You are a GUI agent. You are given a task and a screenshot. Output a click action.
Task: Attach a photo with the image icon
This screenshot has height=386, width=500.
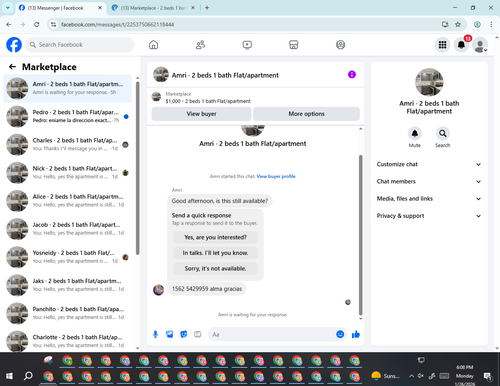[169, 334]
